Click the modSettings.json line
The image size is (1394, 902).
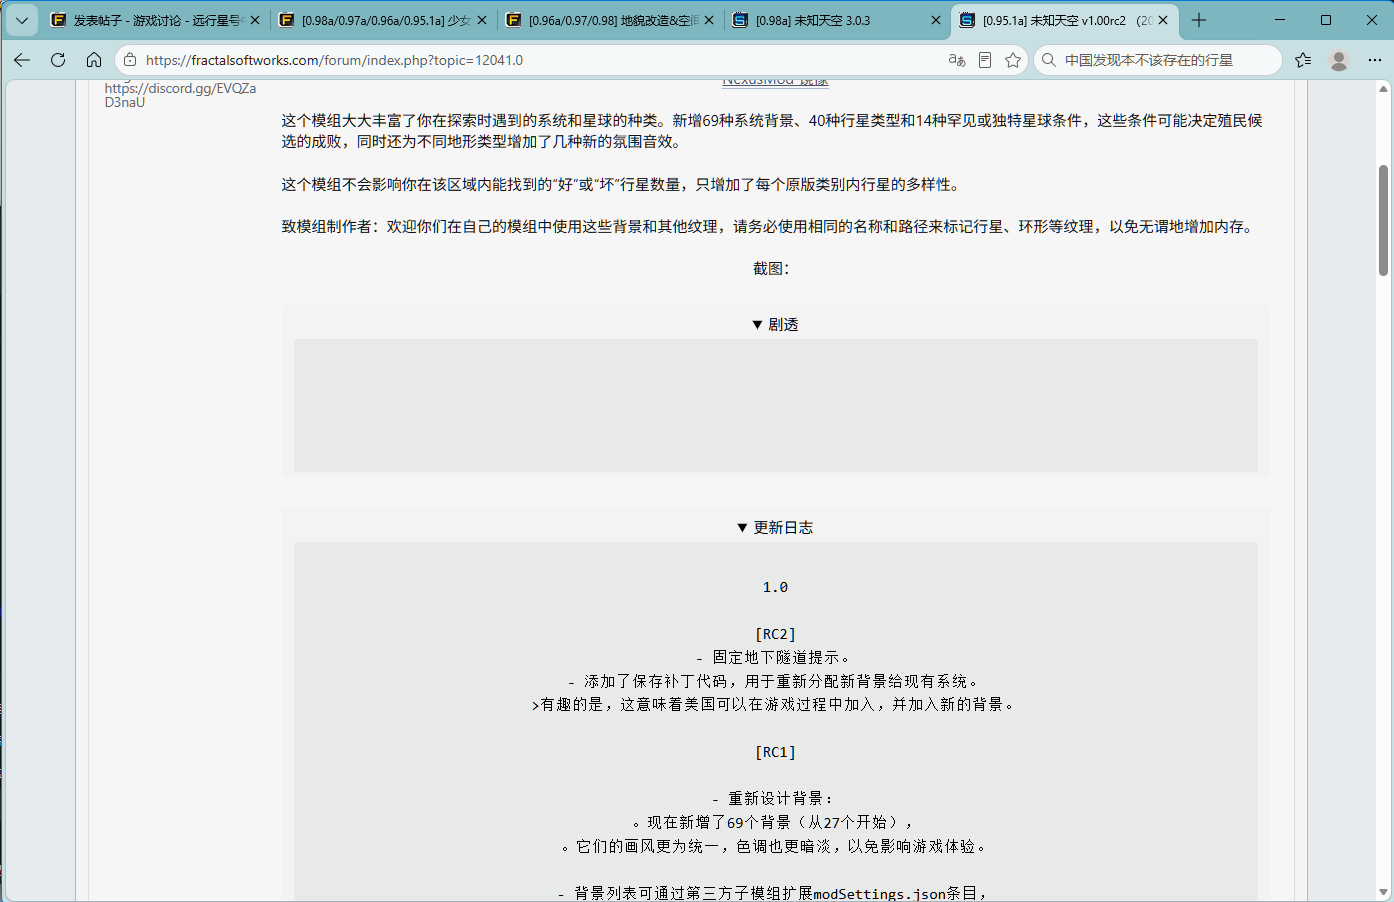click(x=775, y=893)
